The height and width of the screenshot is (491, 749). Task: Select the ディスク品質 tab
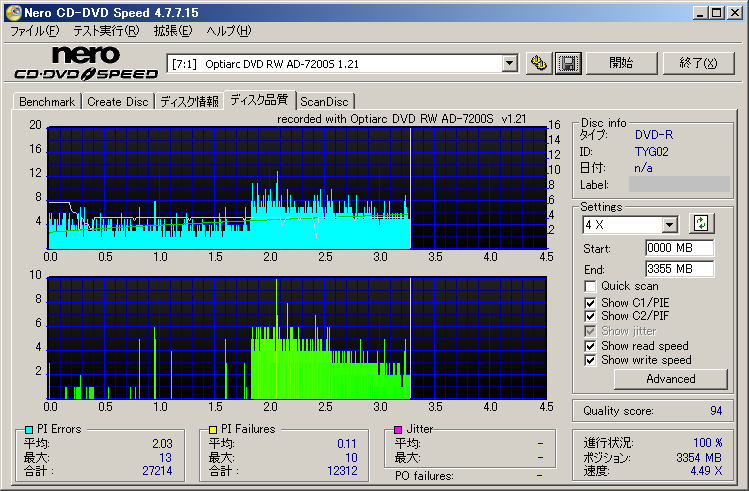259,100
